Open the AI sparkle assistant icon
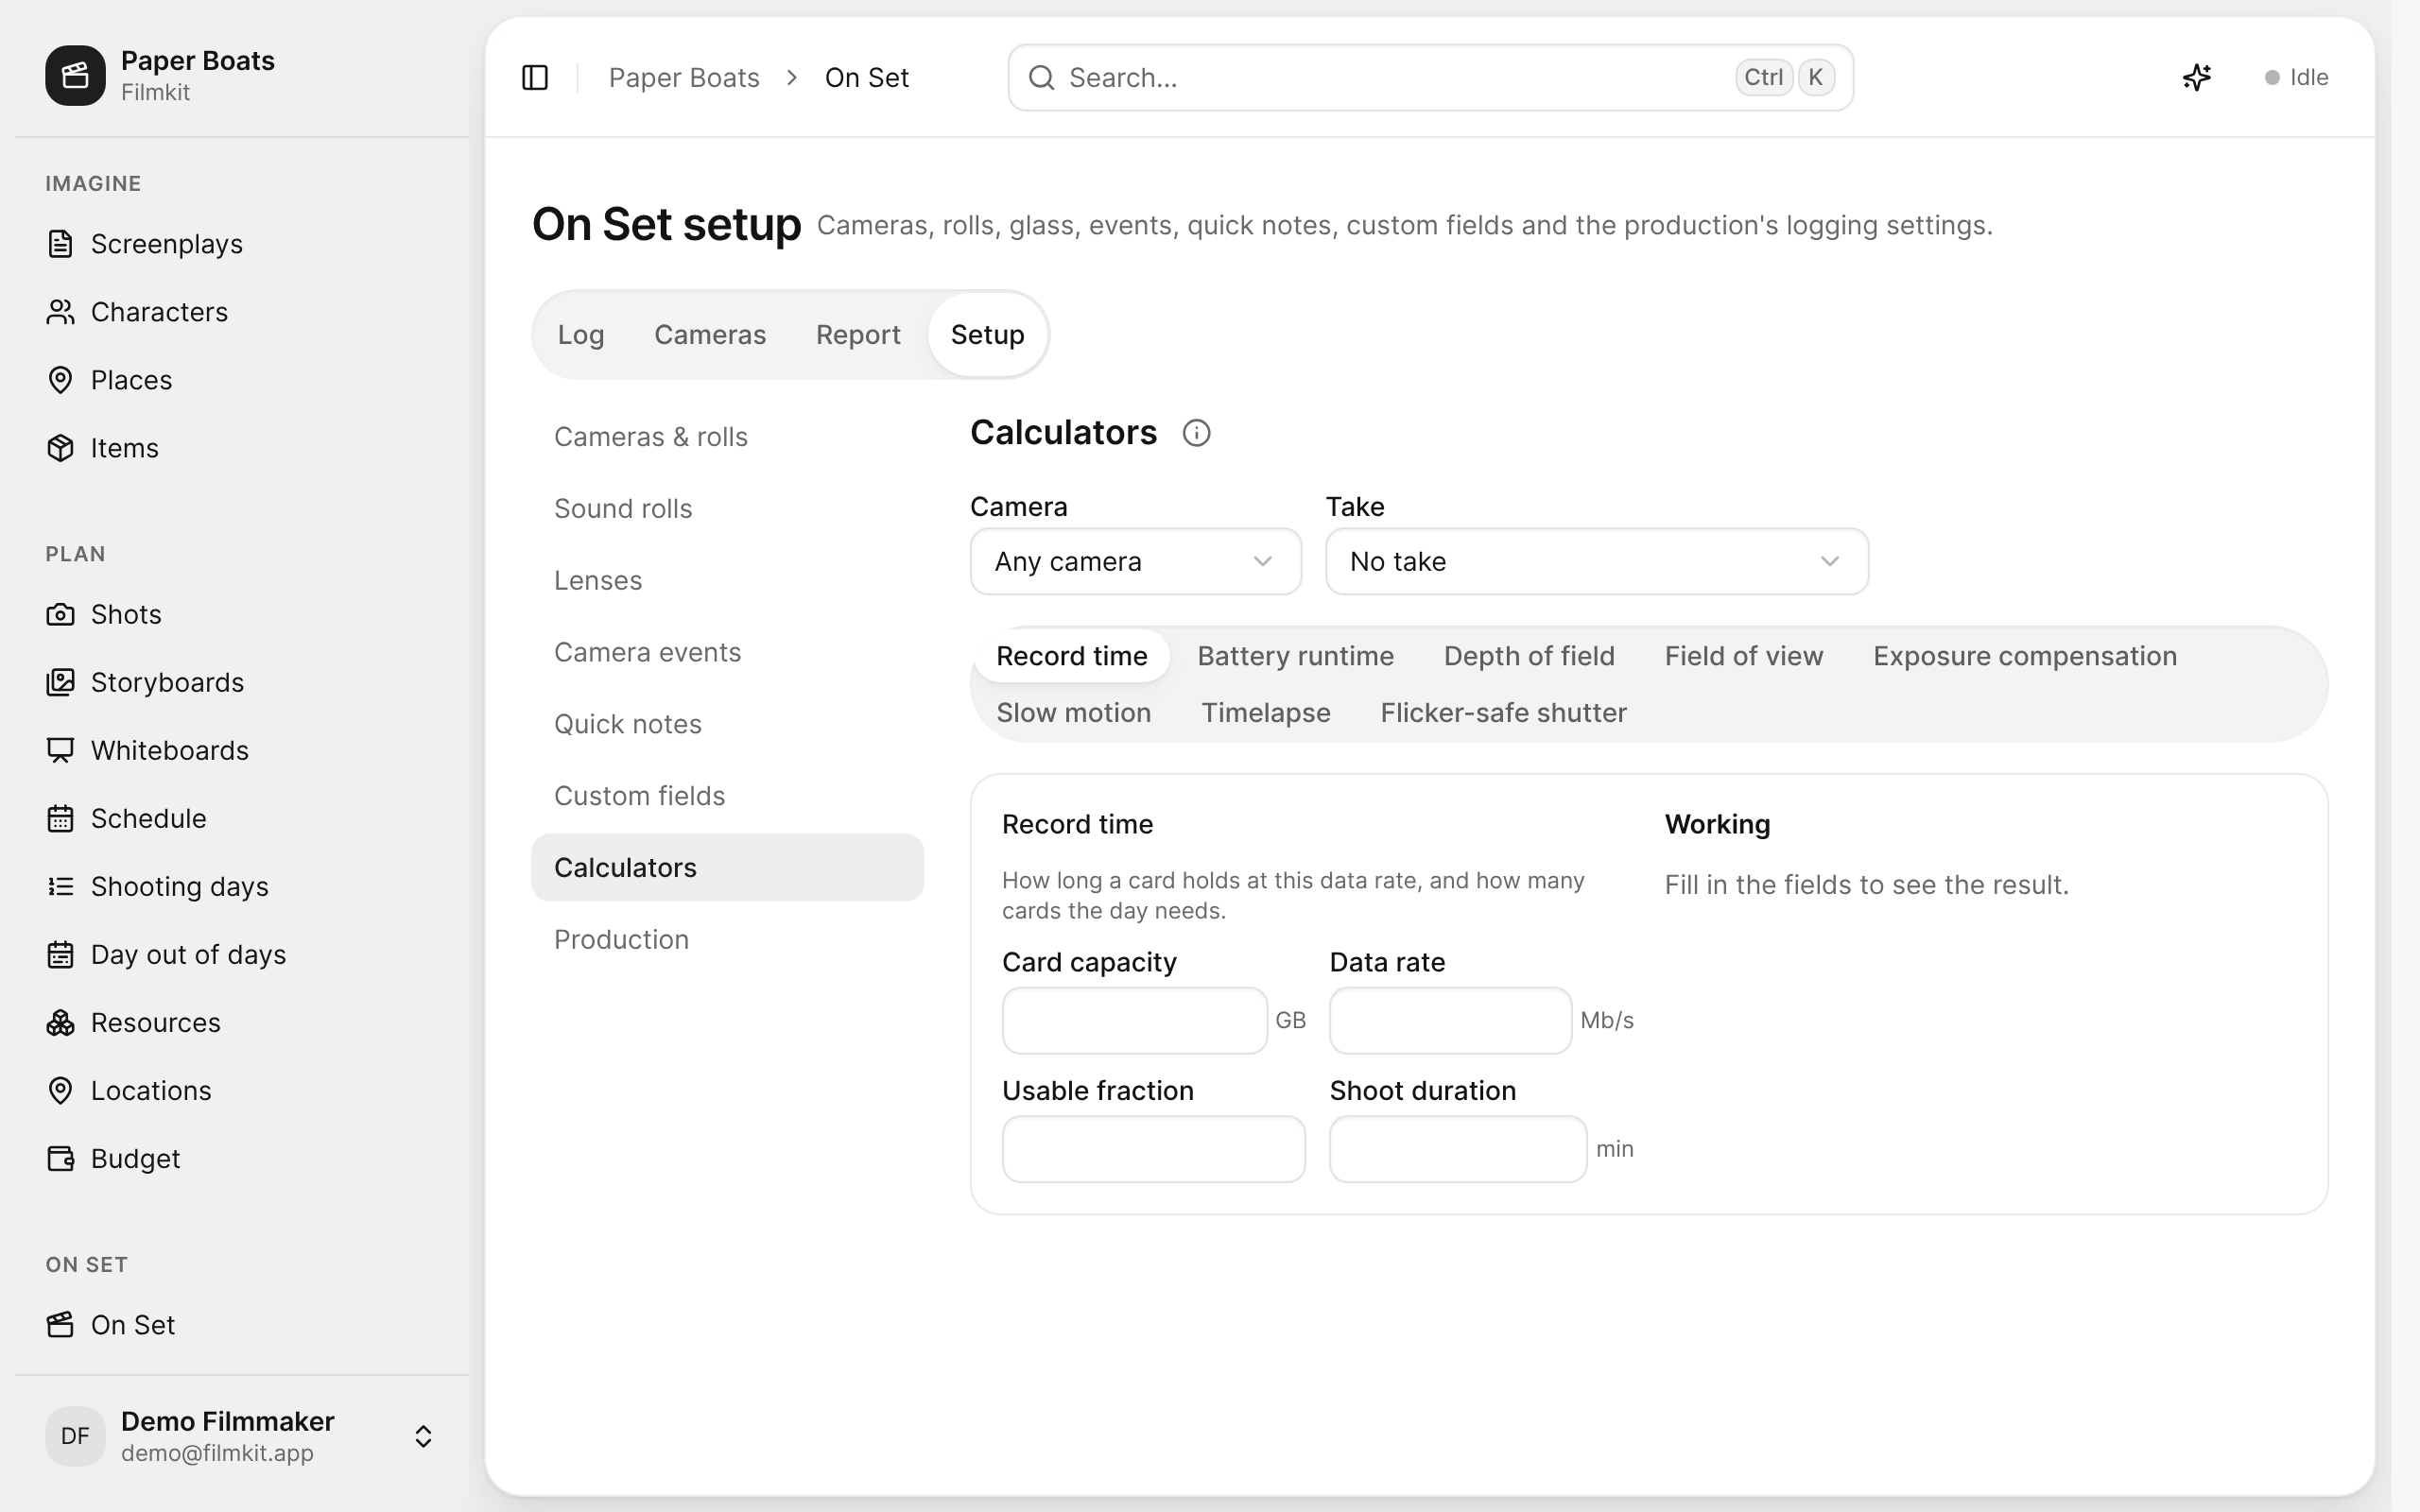This screenshot has height=1512, width=2420. pos(2196,77)
